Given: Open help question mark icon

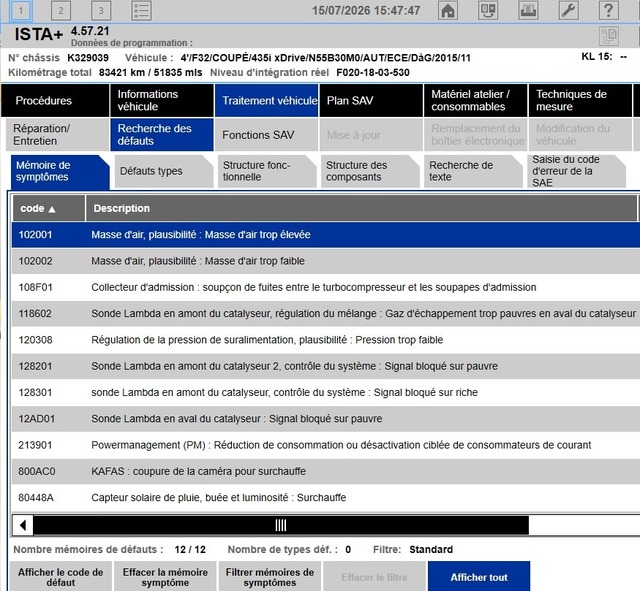Looking at the screenshot, I should click(608, 10).
